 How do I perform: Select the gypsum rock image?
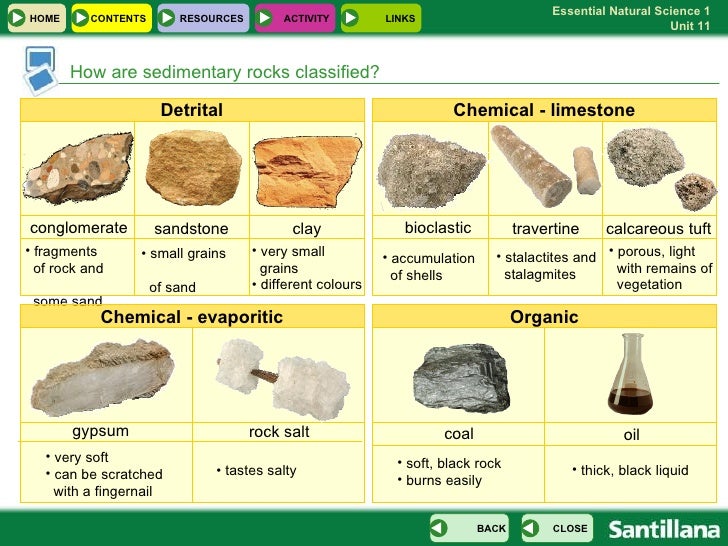coord(102,378)
